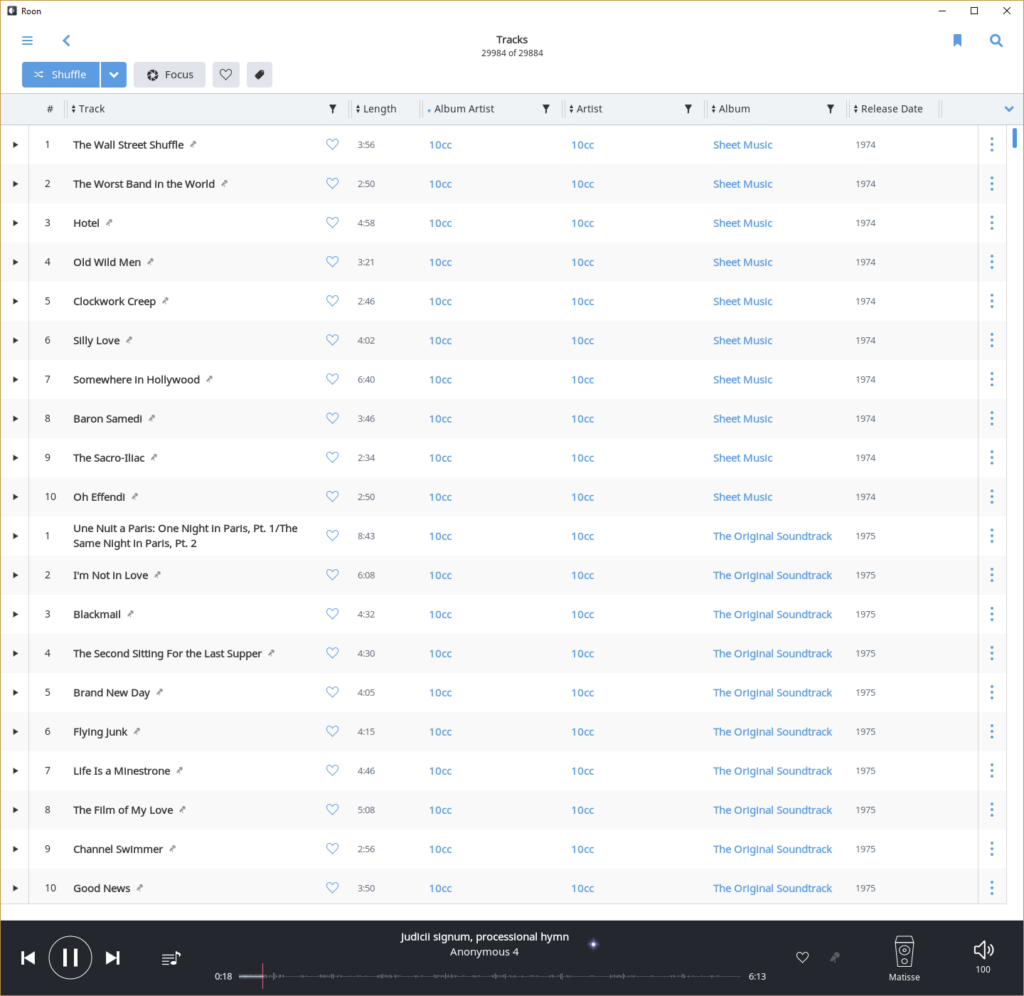
Task: Open the hamburger navigation menu
Action: point(27,40)
